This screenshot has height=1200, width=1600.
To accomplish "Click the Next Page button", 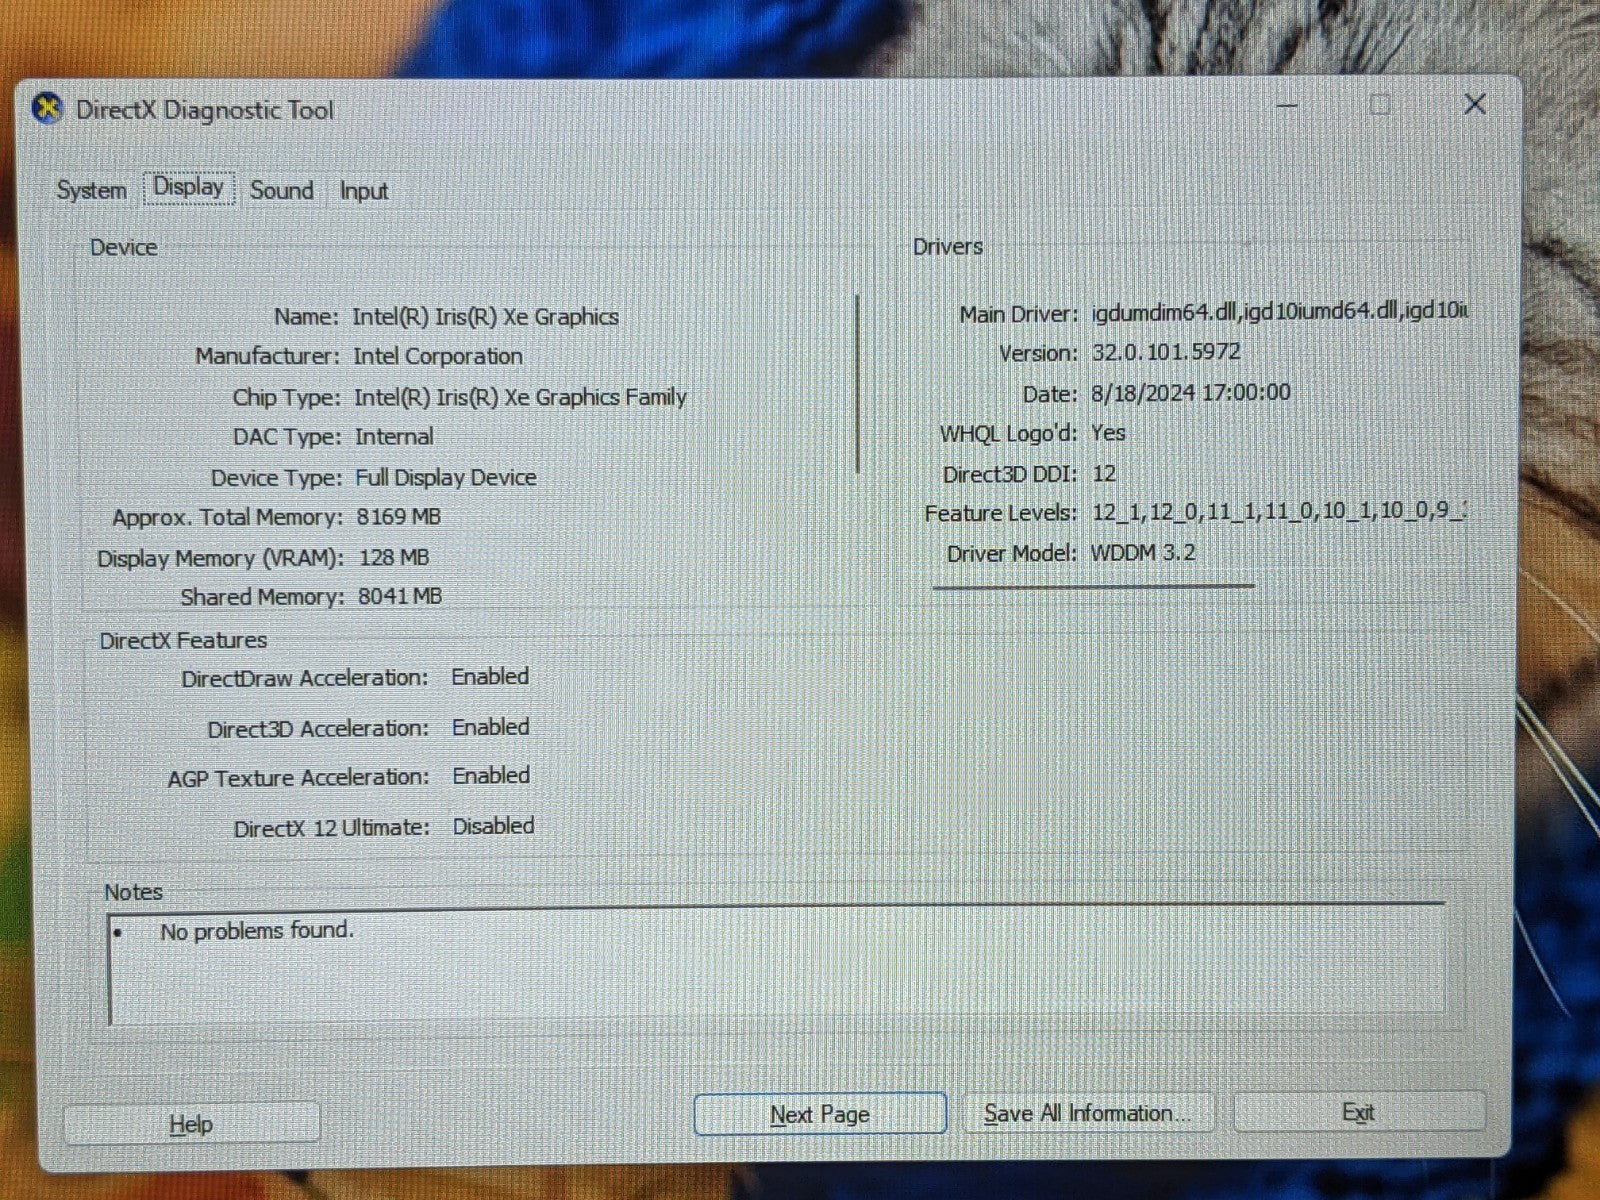I will [x=819, y=1114].
